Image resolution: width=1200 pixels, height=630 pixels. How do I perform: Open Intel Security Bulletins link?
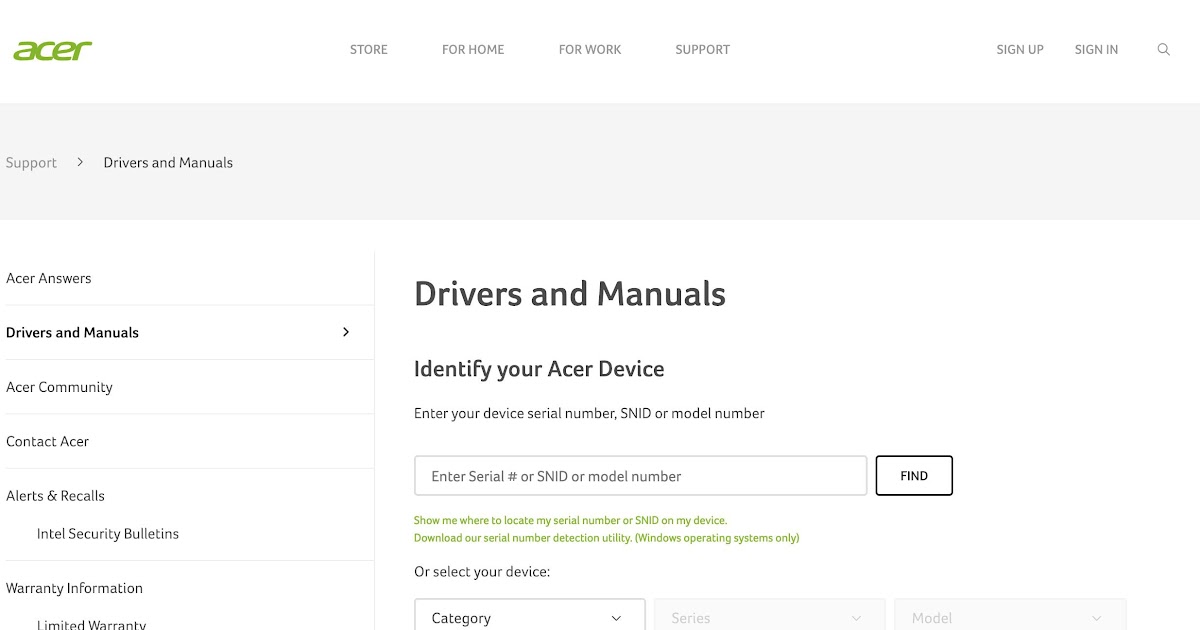click(108, 534)
